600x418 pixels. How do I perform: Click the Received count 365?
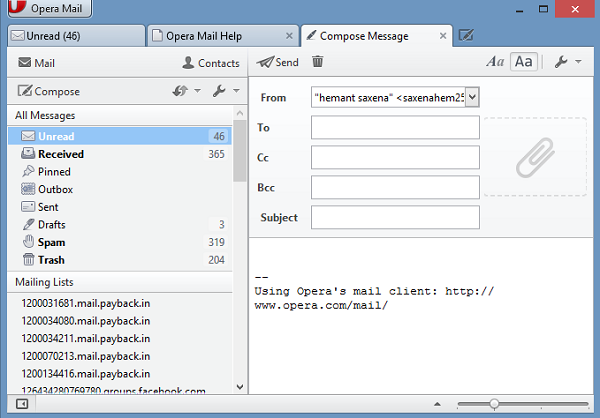216,154
